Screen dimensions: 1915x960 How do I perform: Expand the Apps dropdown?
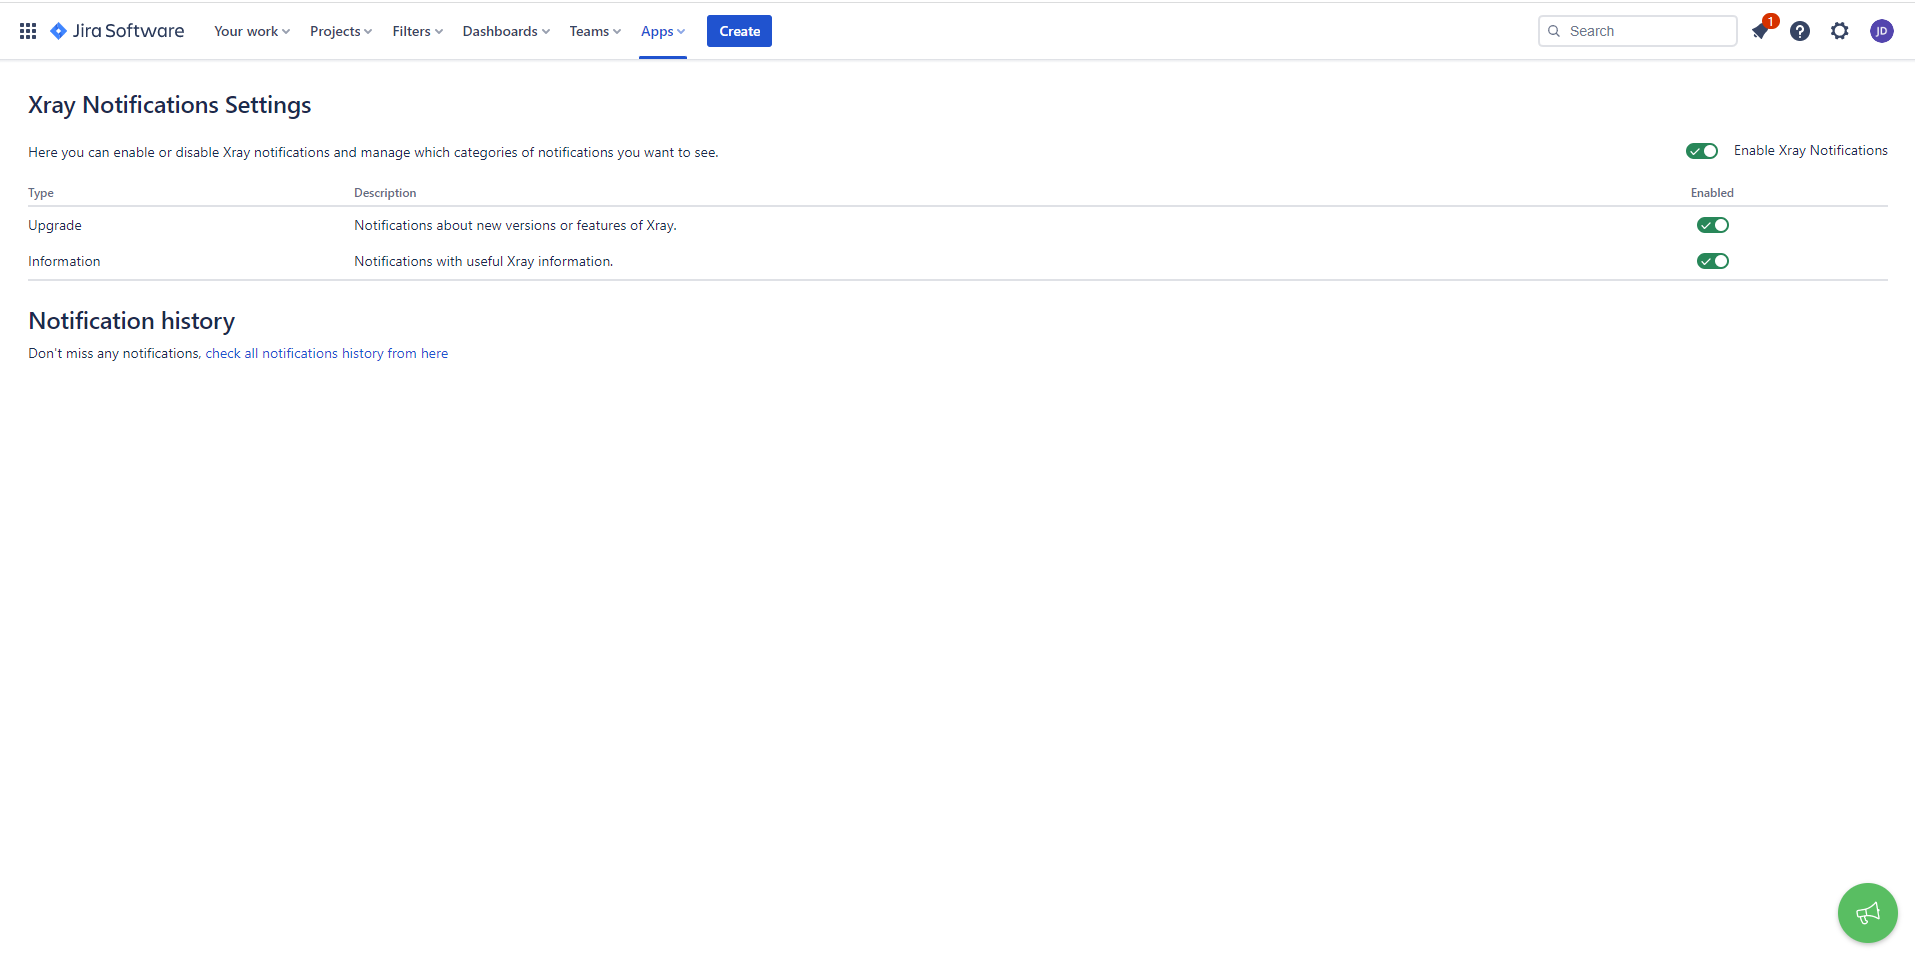pyautogui.click(x=663, y=31)
